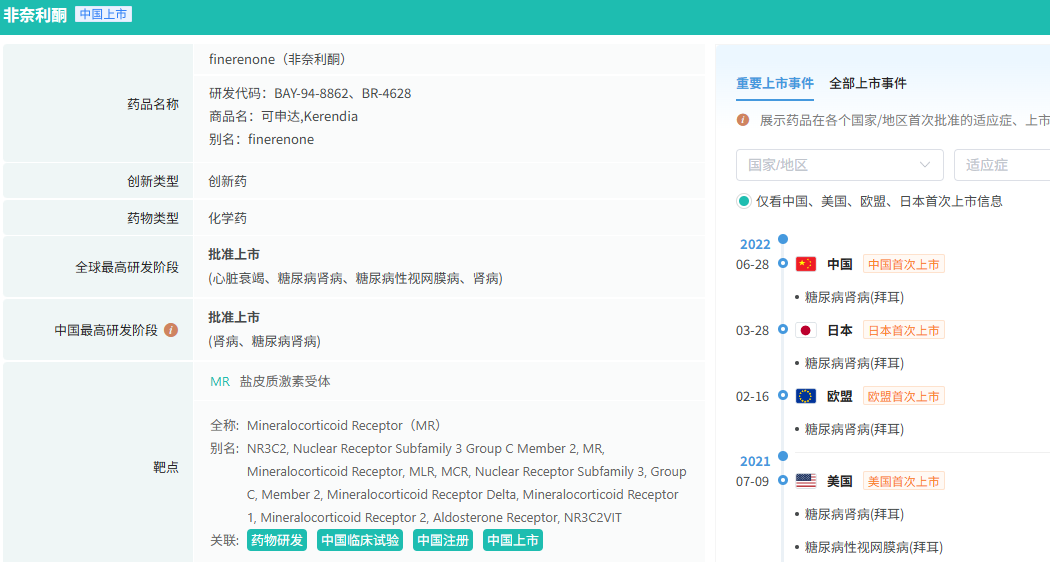The image size is (1050, 562).
Task: Click the info icon before 展示药品 description
Action: (743, 120)
